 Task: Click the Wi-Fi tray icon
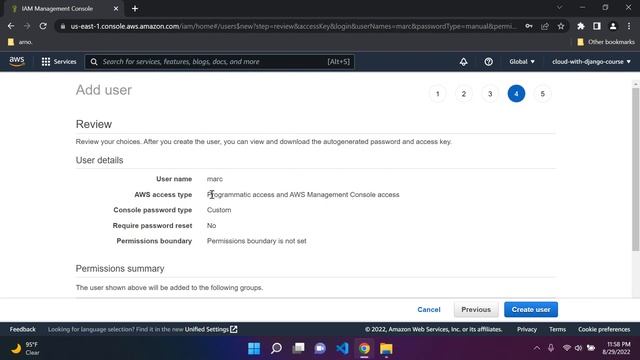click(566, 348)
